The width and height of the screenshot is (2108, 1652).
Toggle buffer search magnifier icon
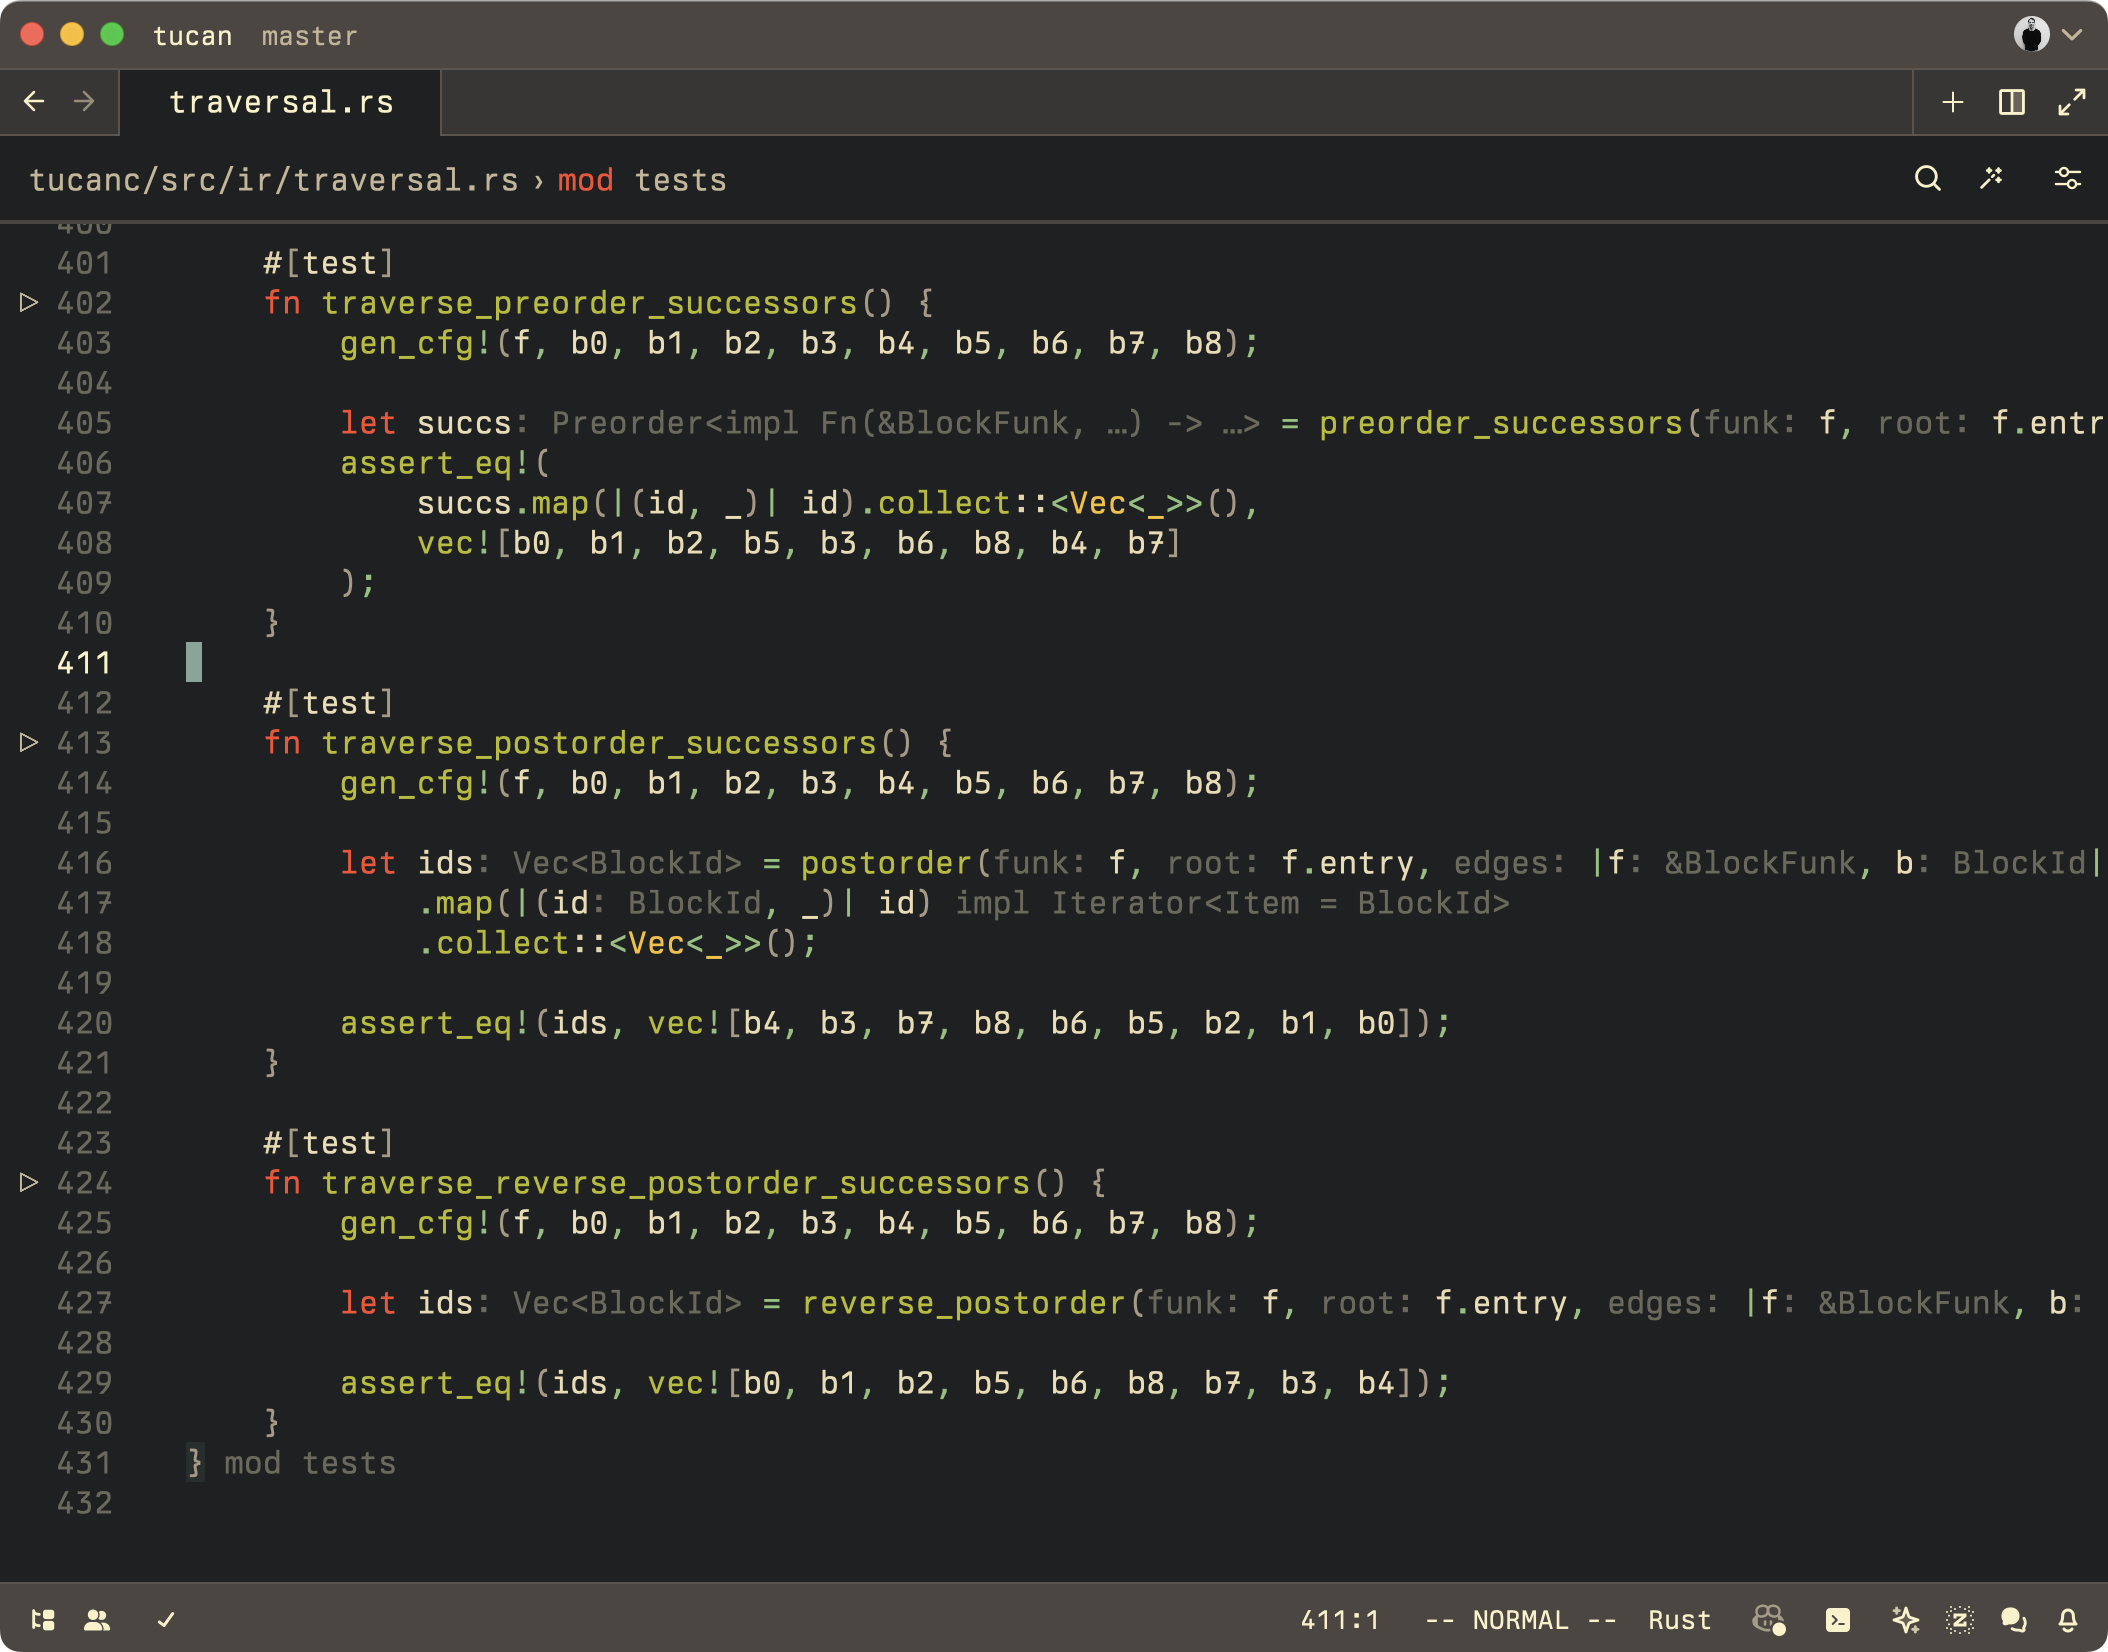[x=1927, y=179]
